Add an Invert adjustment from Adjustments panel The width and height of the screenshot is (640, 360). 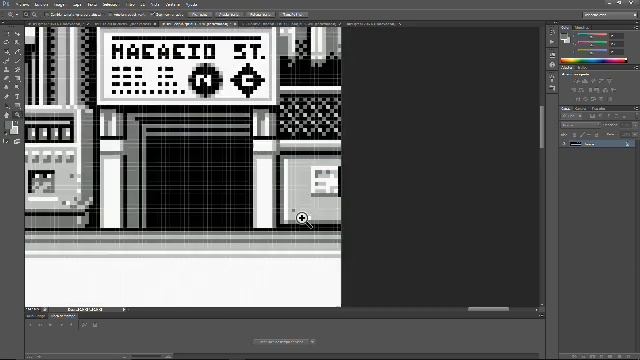[x=577, y=99]
